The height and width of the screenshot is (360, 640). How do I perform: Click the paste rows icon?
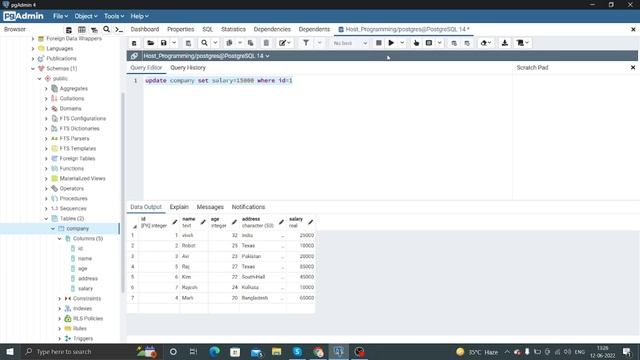coord(251,43)
